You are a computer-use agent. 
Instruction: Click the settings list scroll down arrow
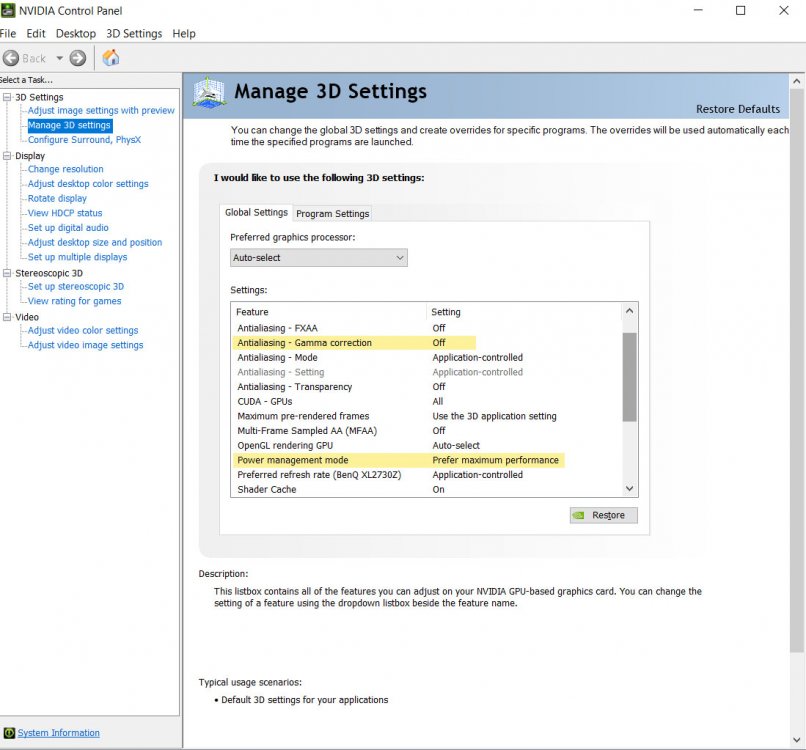tap(629, 489)
